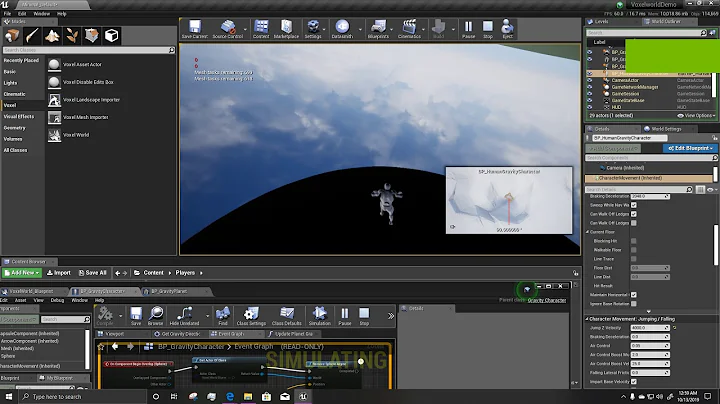Click the Save Current toolbar icon

coord(195,28)
